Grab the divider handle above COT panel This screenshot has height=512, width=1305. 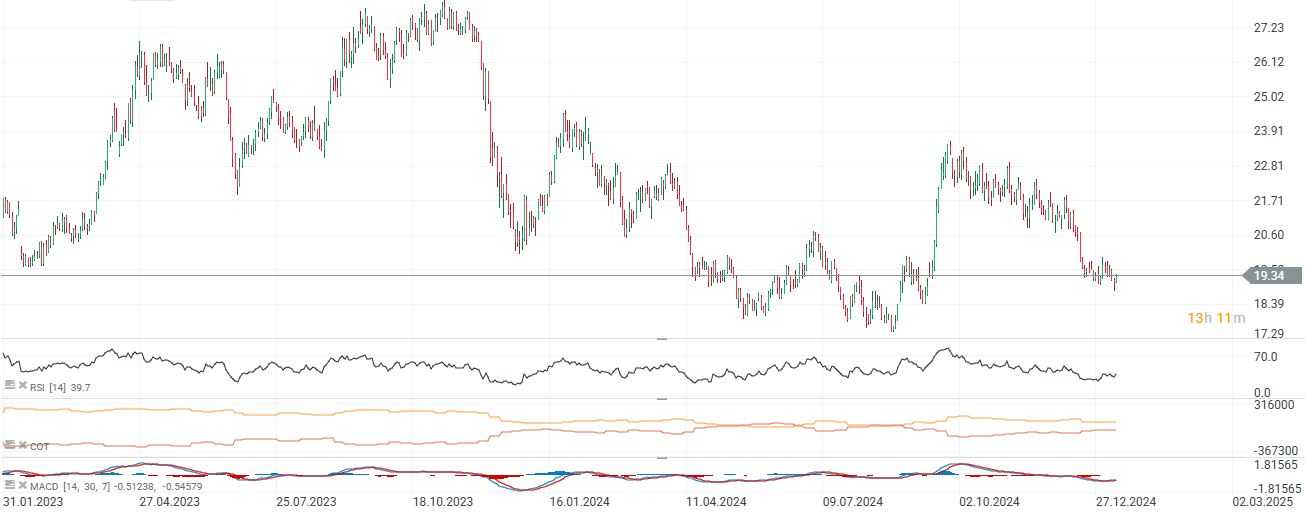point(660,399)
